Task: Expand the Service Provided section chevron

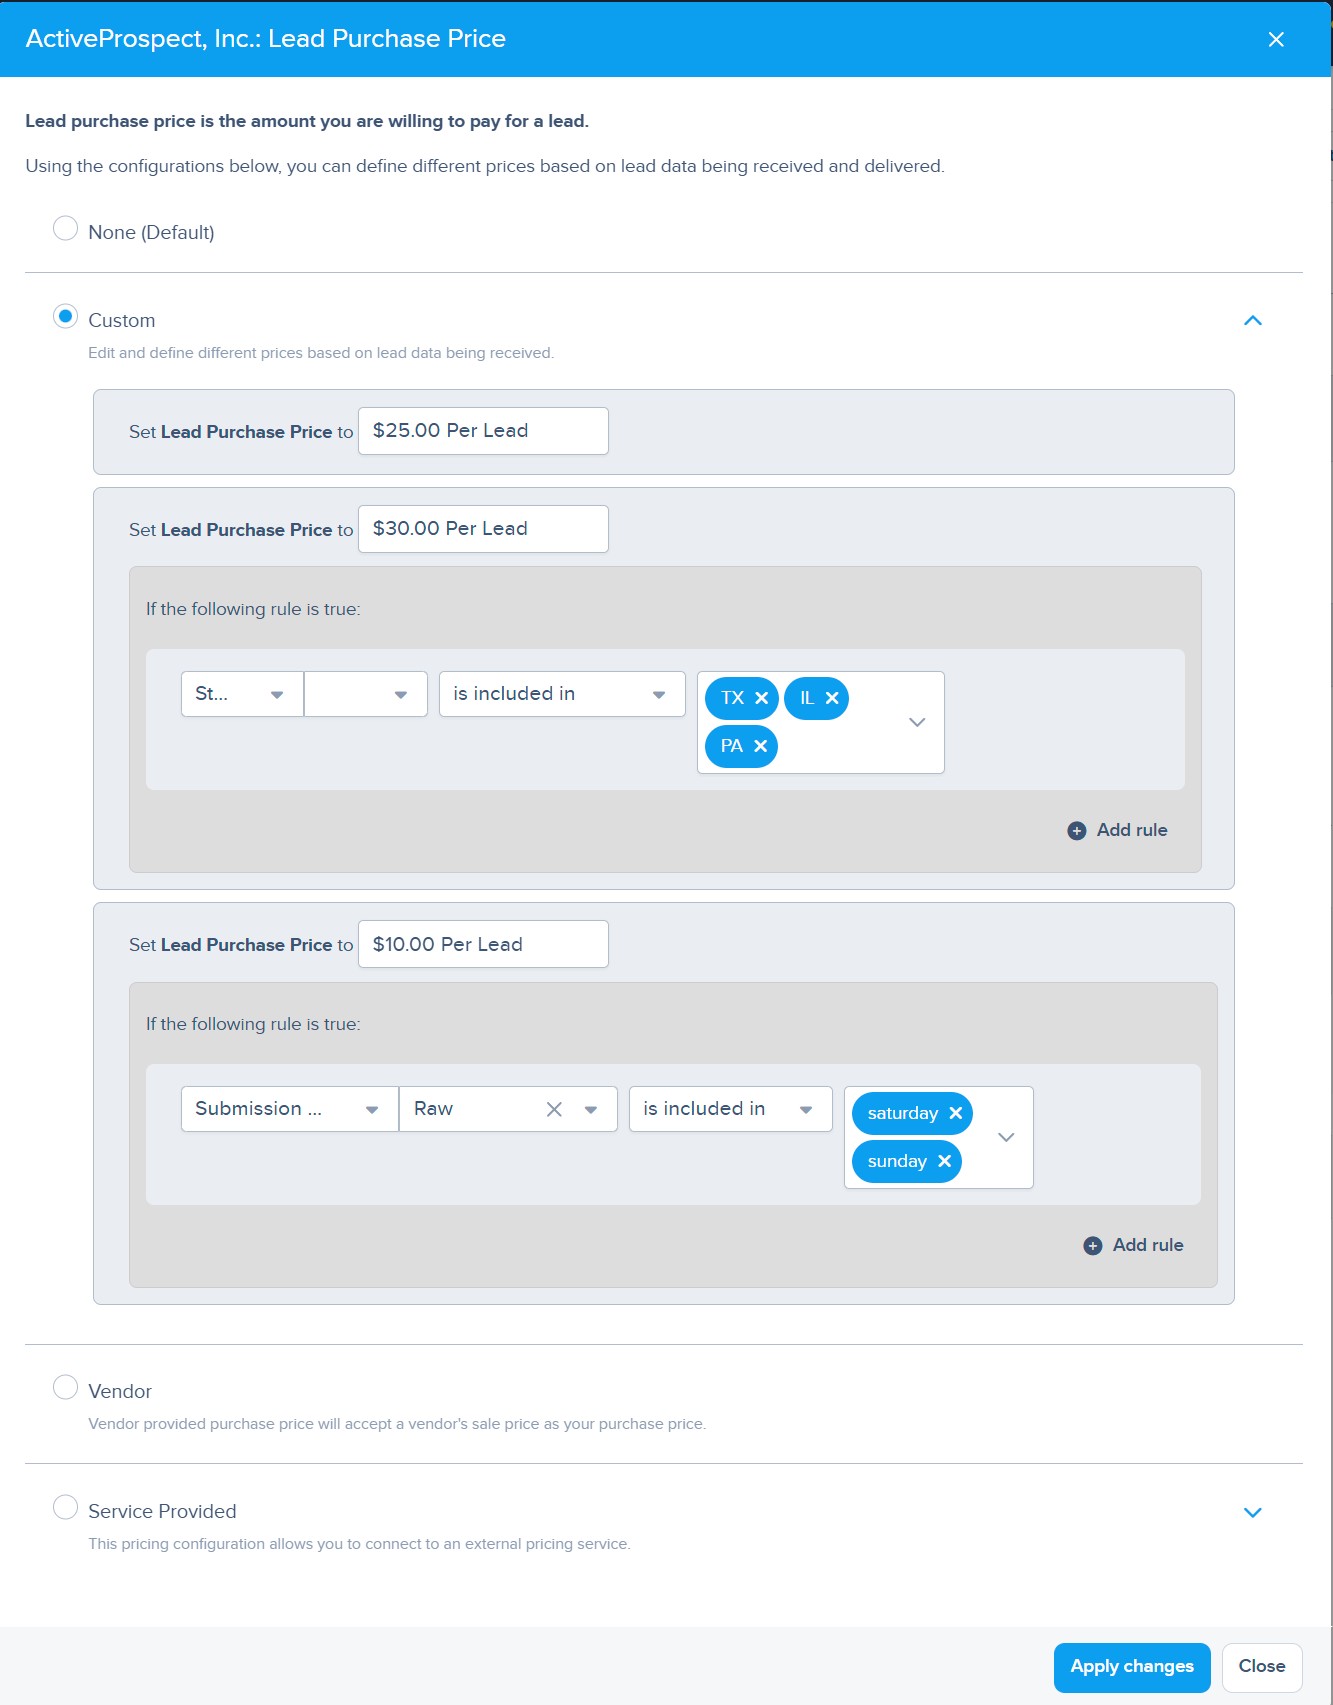Action: pyautogui.click(x=1252, y=1512)
